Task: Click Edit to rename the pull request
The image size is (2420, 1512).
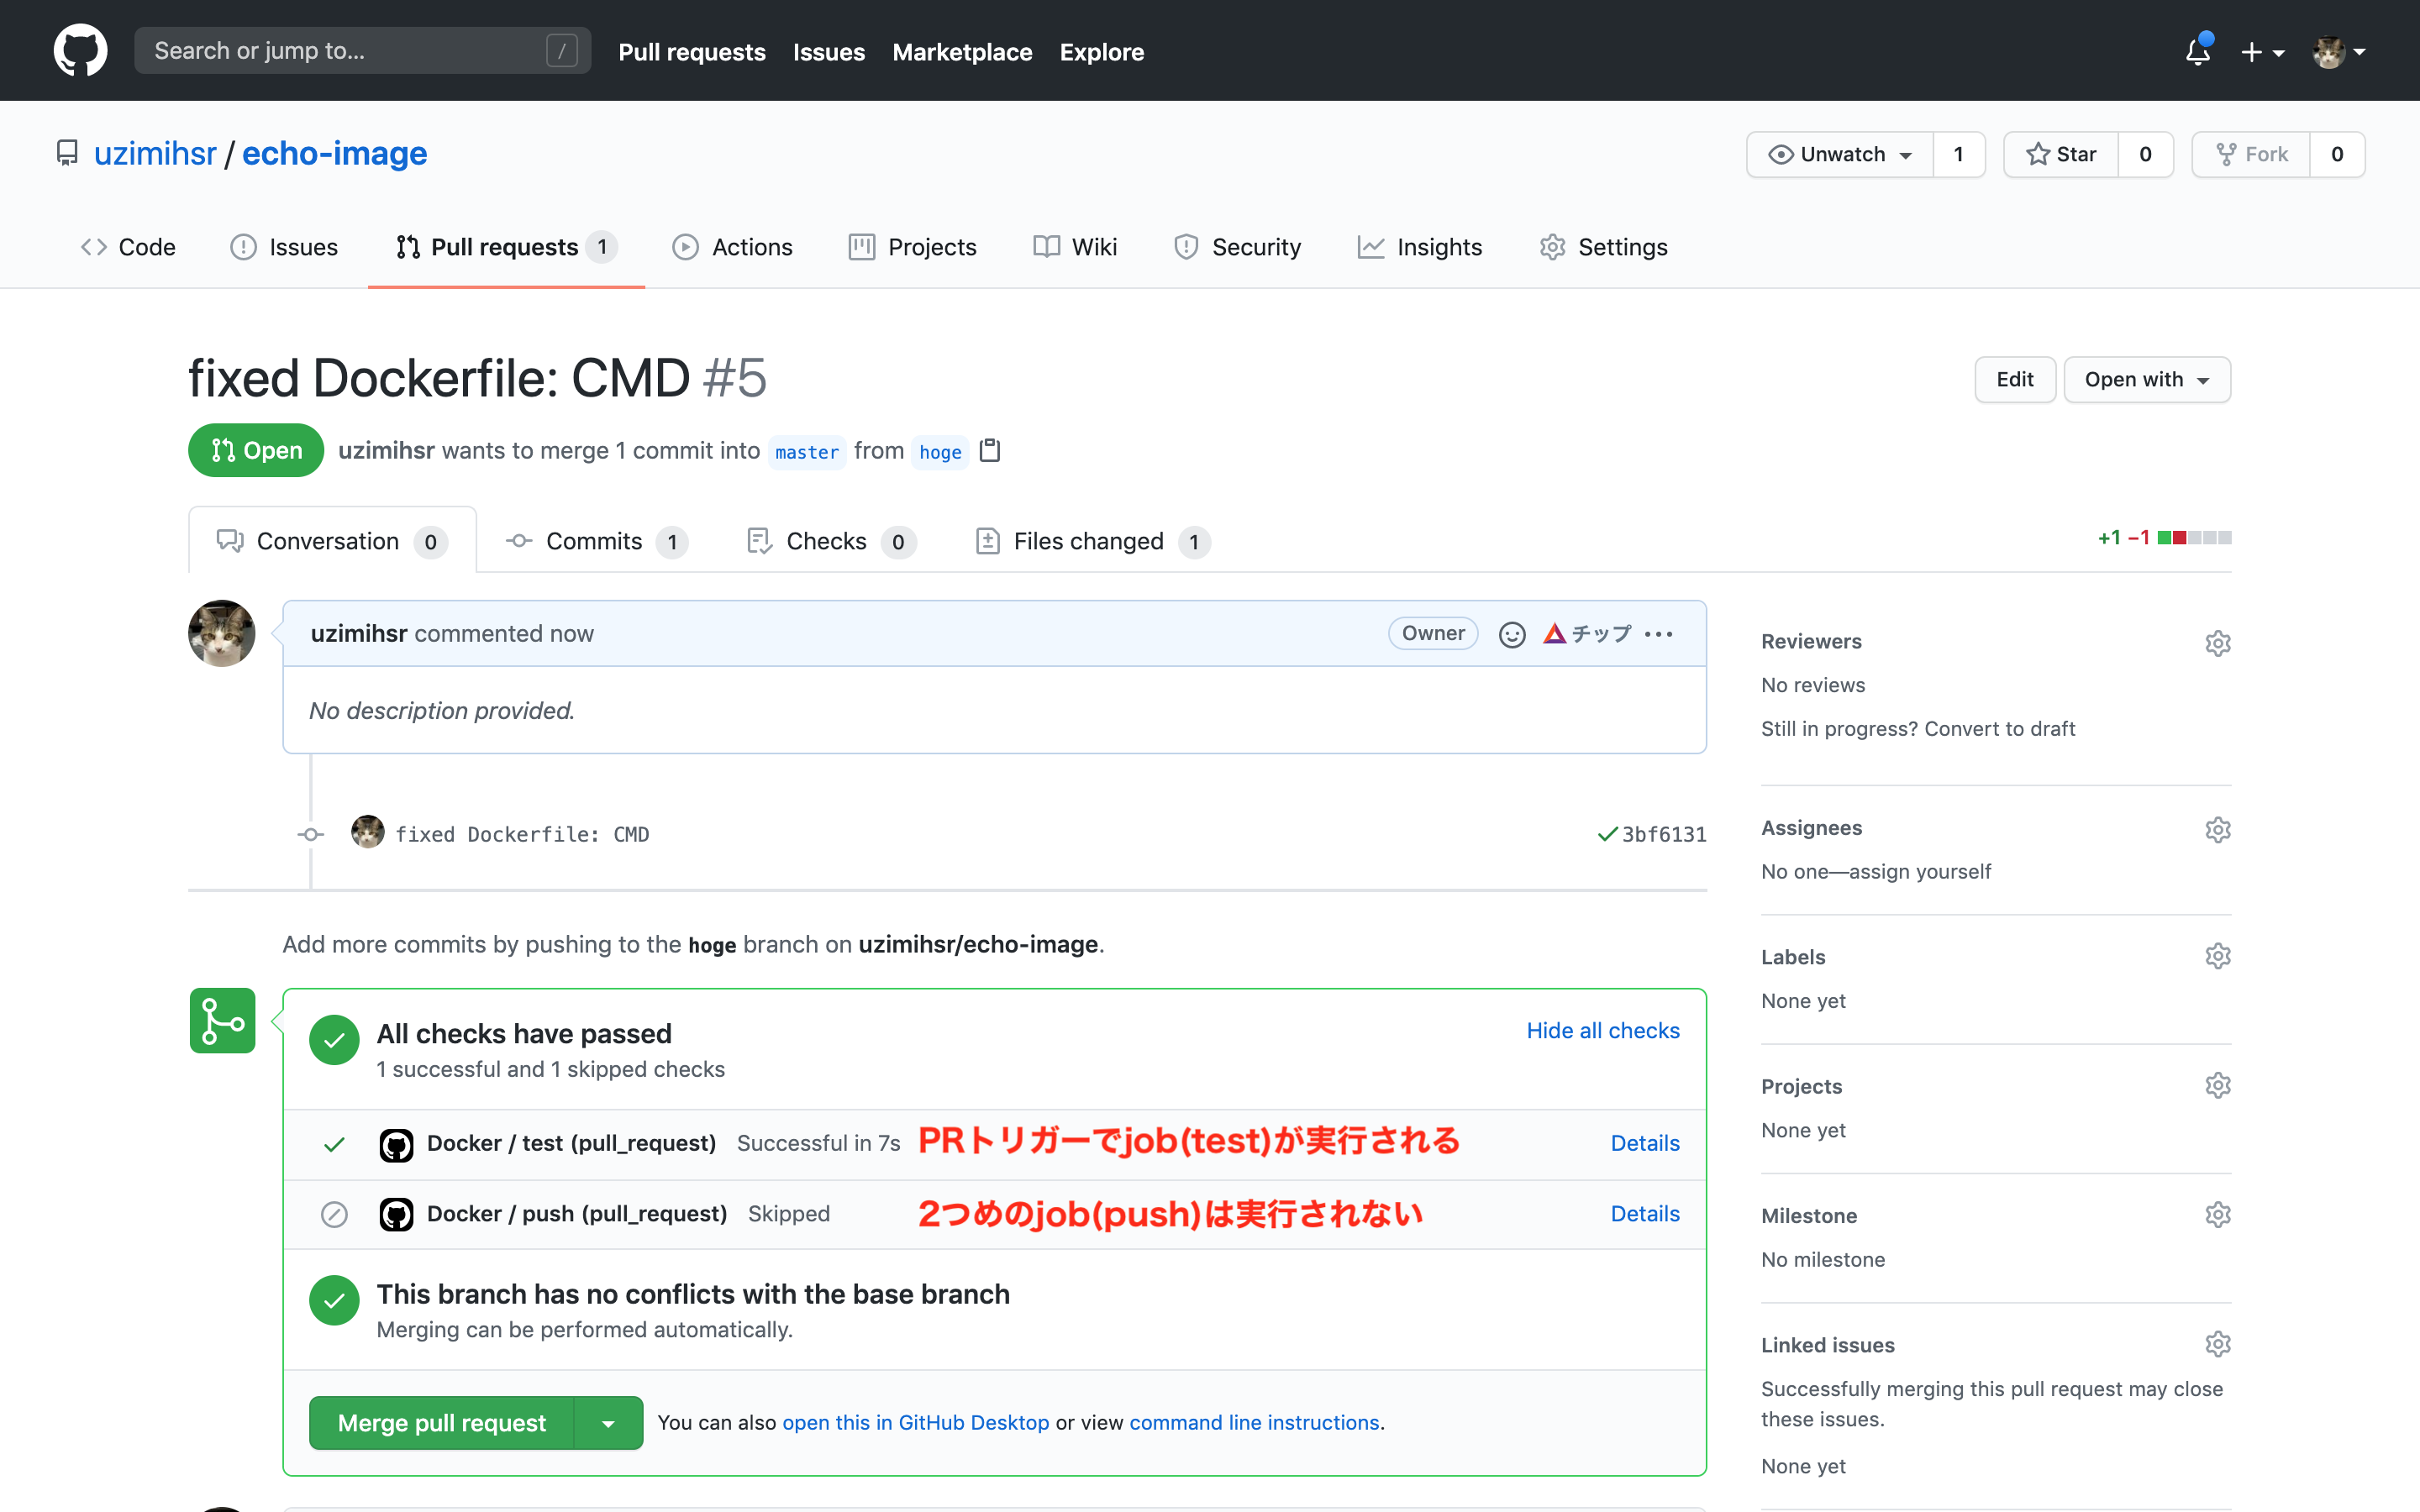Action: 2015,379
